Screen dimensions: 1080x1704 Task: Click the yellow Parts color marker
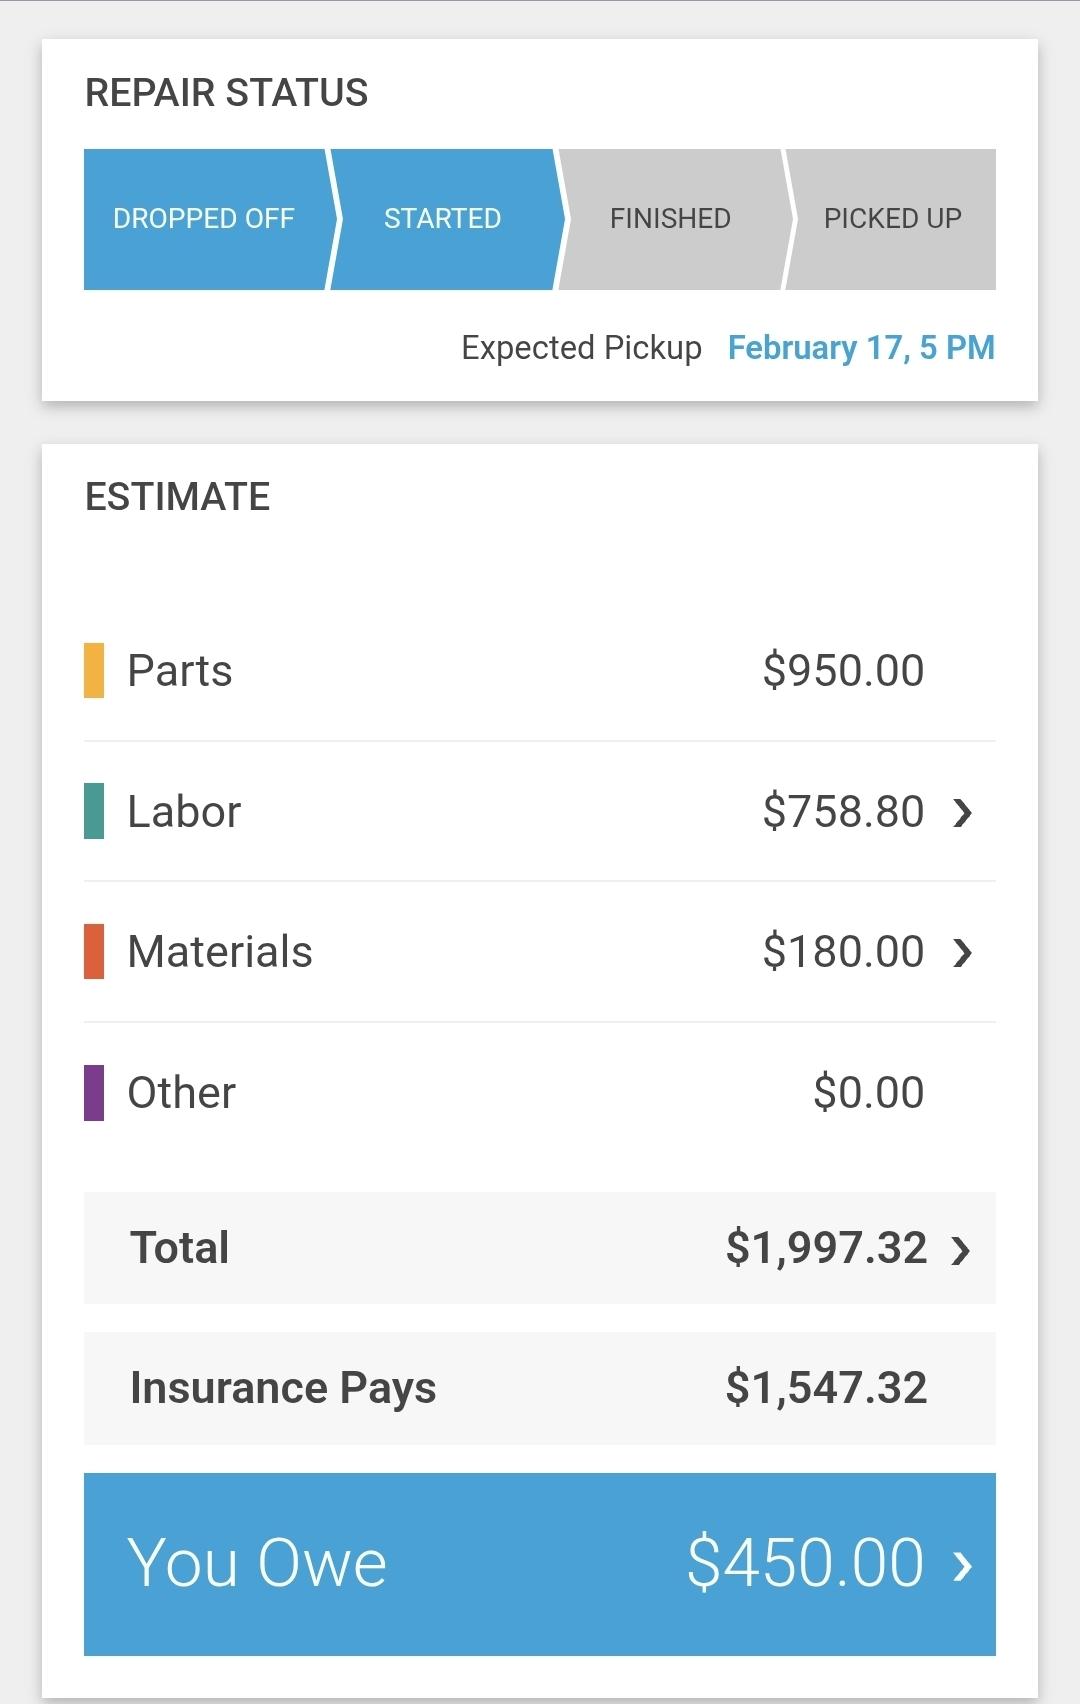[94, 670]
